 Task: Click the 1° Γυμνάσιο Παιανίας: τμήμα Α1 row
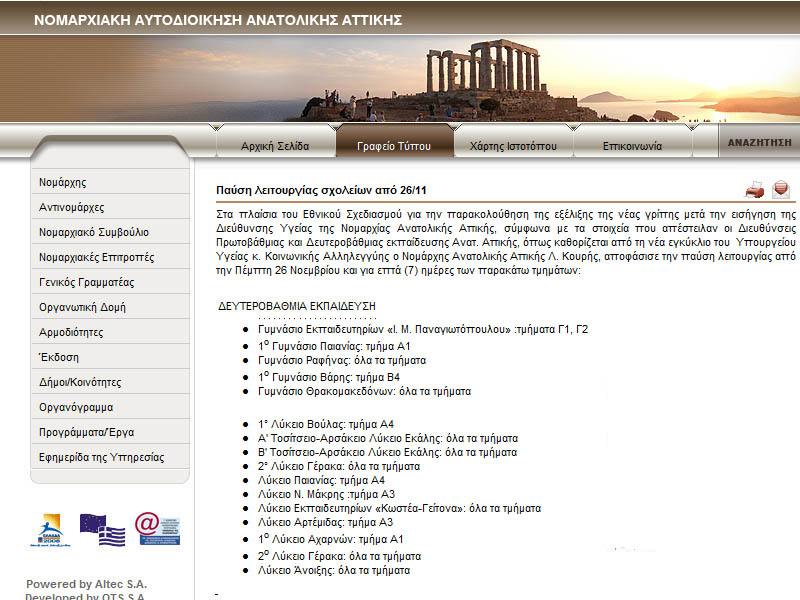[334, 346]
